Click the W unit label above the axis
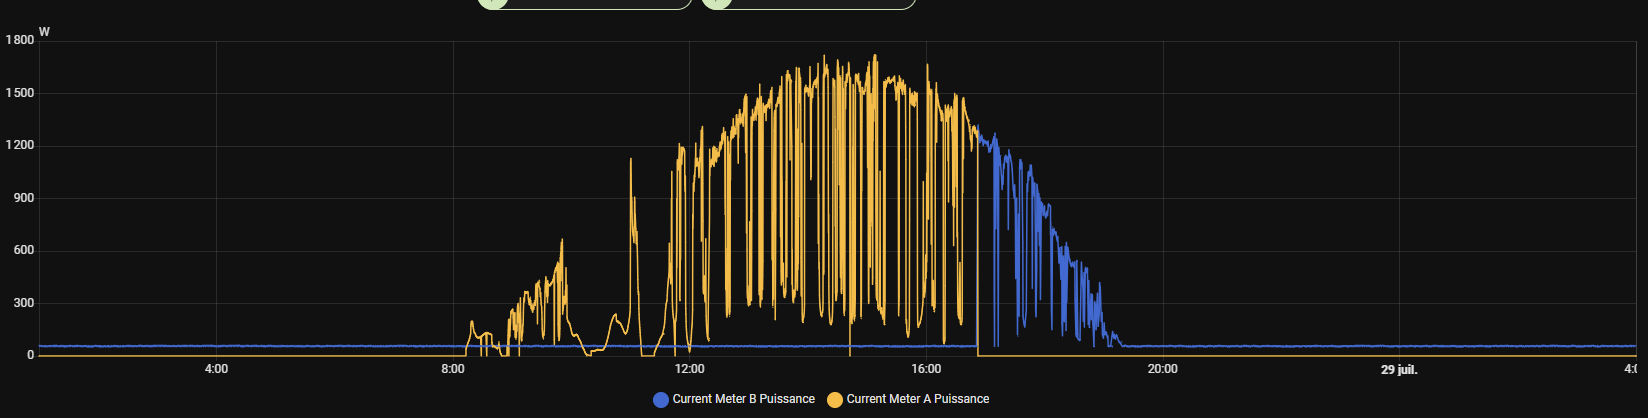Screen dimensions: 1648x418 [x=44, y=32]
